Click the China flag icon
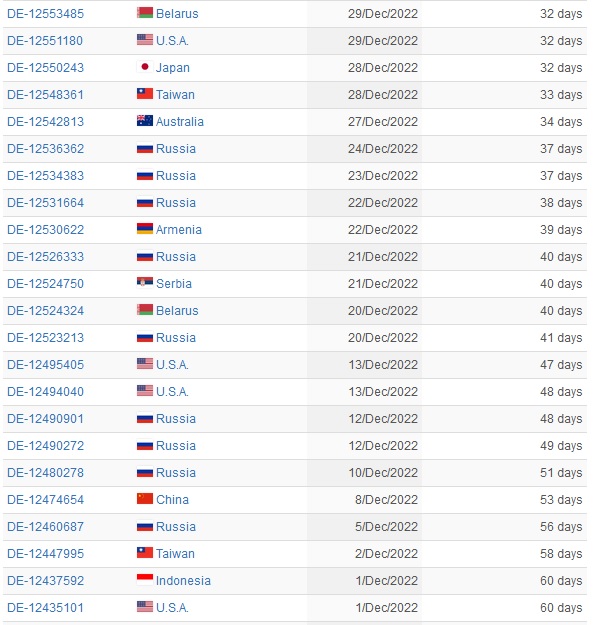Viewport: 597px width, 625px height. pyautogui.click(x=145, y=499)
